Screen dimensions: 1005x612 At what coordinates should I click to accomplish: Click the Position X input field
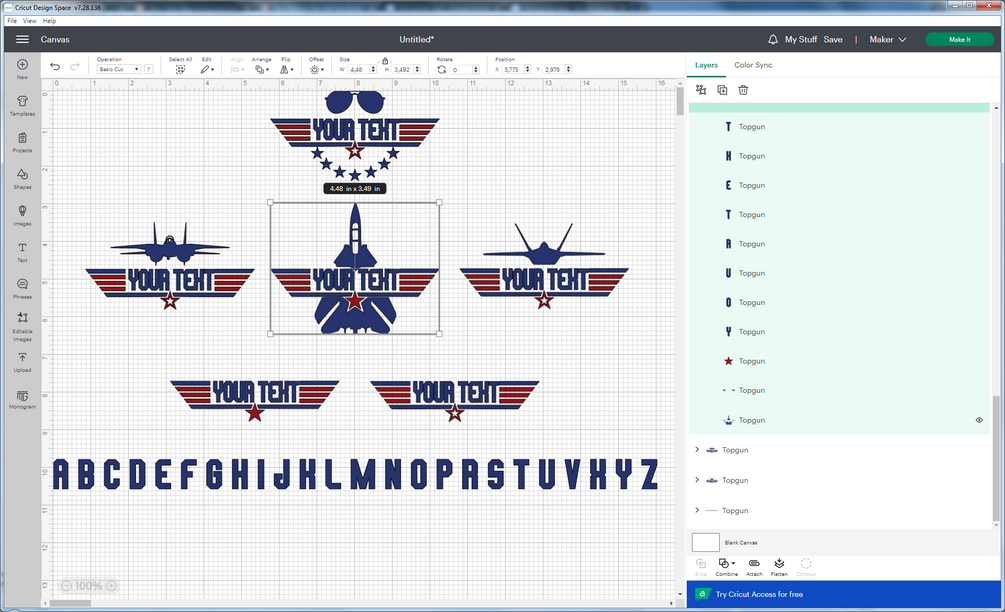click(512, 69)
